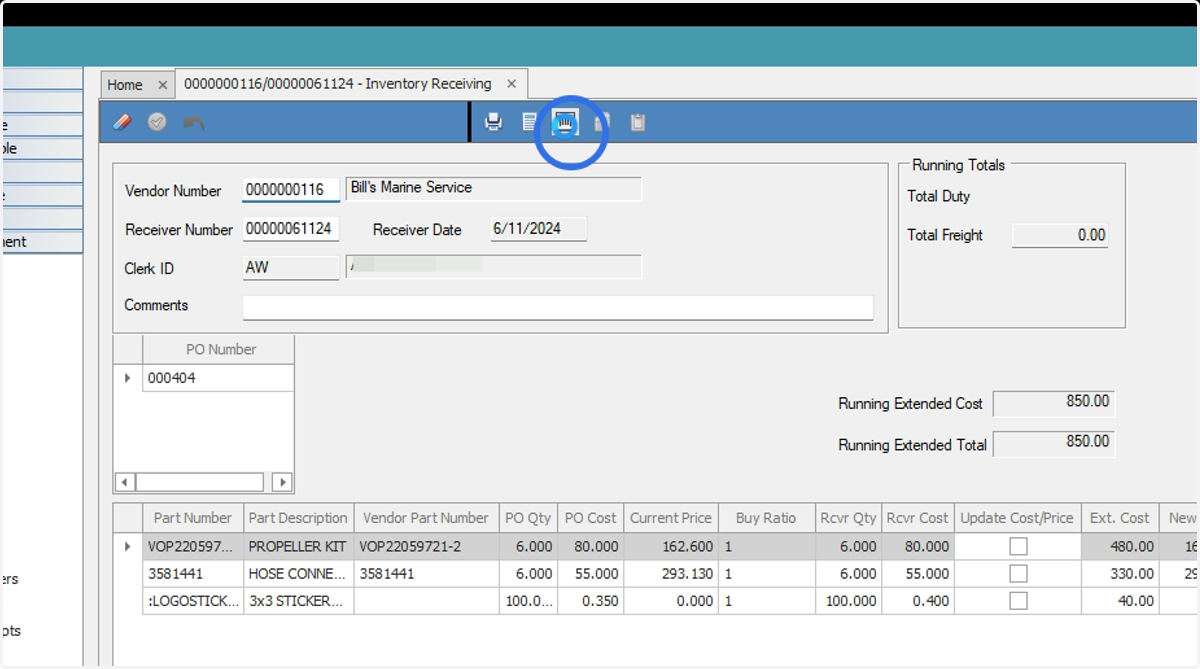
Task: Click the Receiver Date field
Action: click(538, 229)
